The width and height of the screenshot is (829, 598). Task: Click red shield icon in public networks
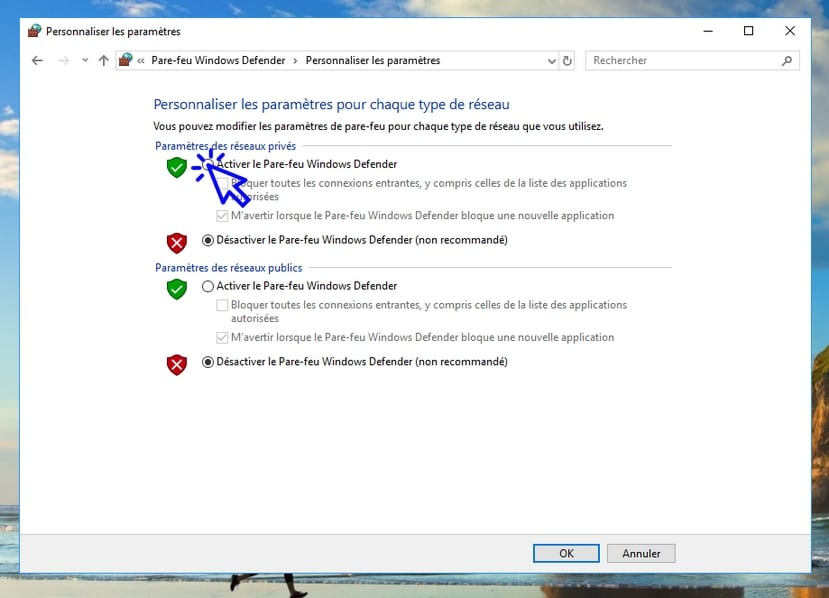point(177,365)
